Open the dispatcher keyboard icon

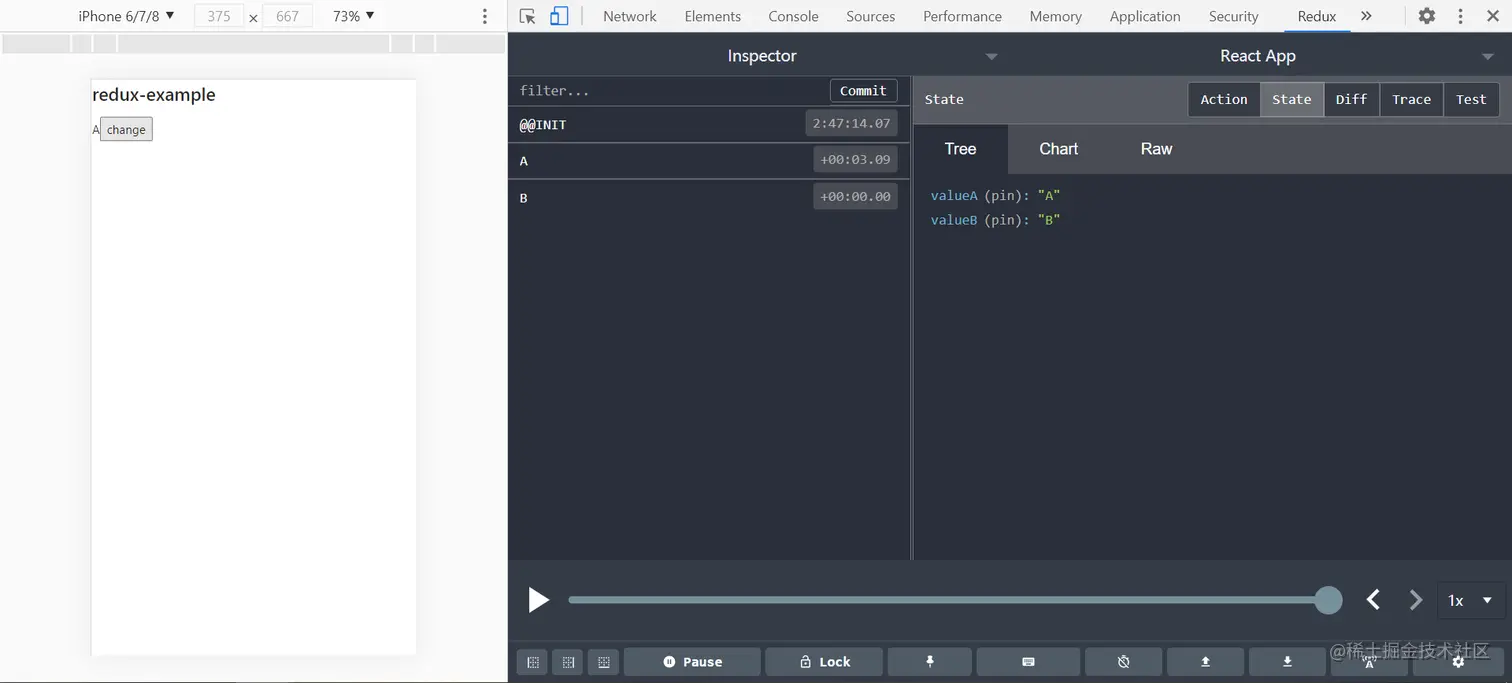coord(1028,662)
